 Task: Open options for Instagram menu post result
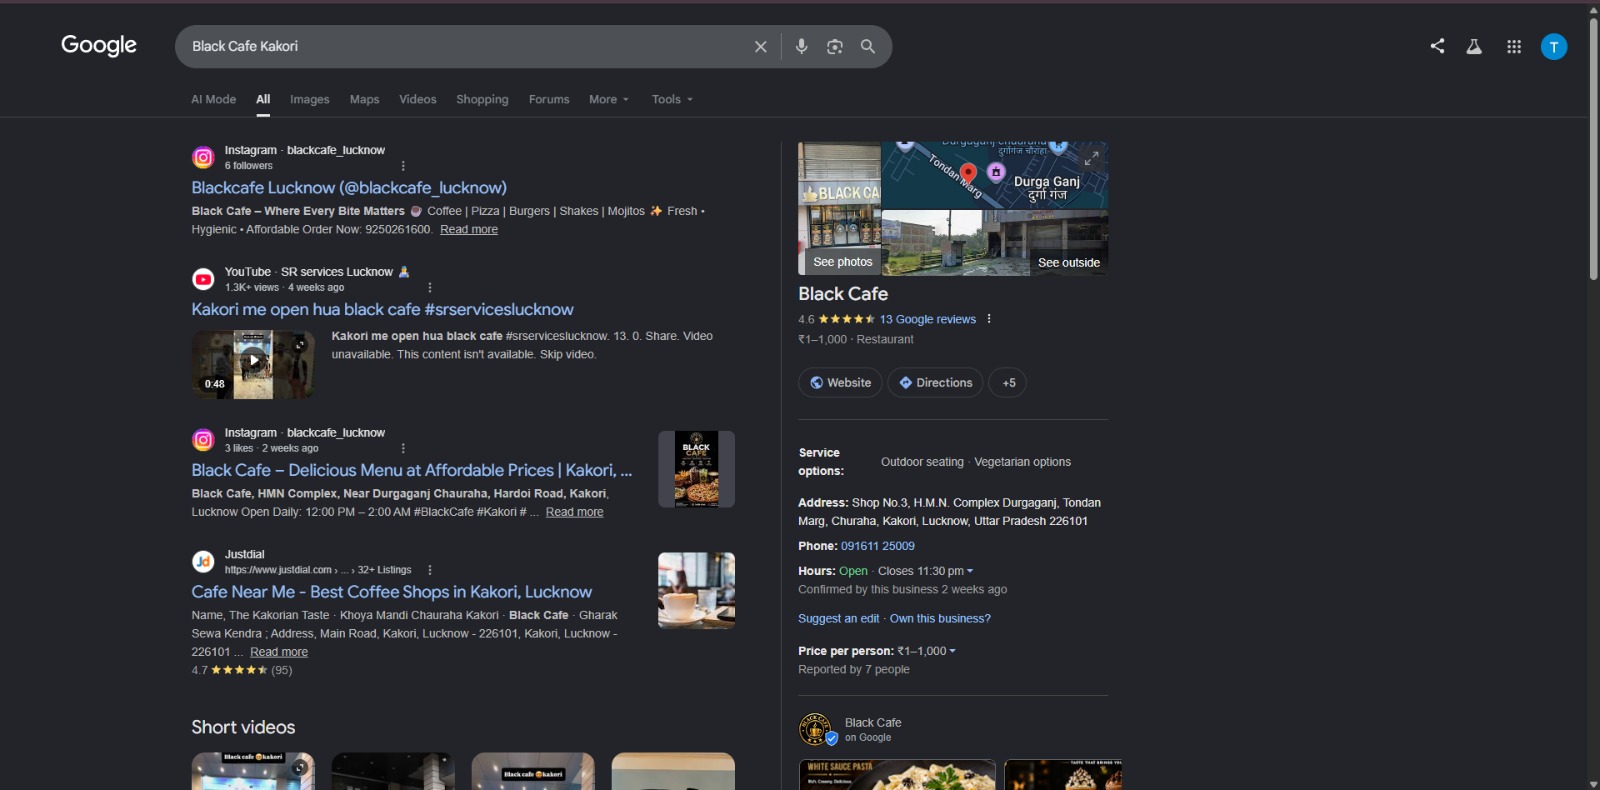403,449
